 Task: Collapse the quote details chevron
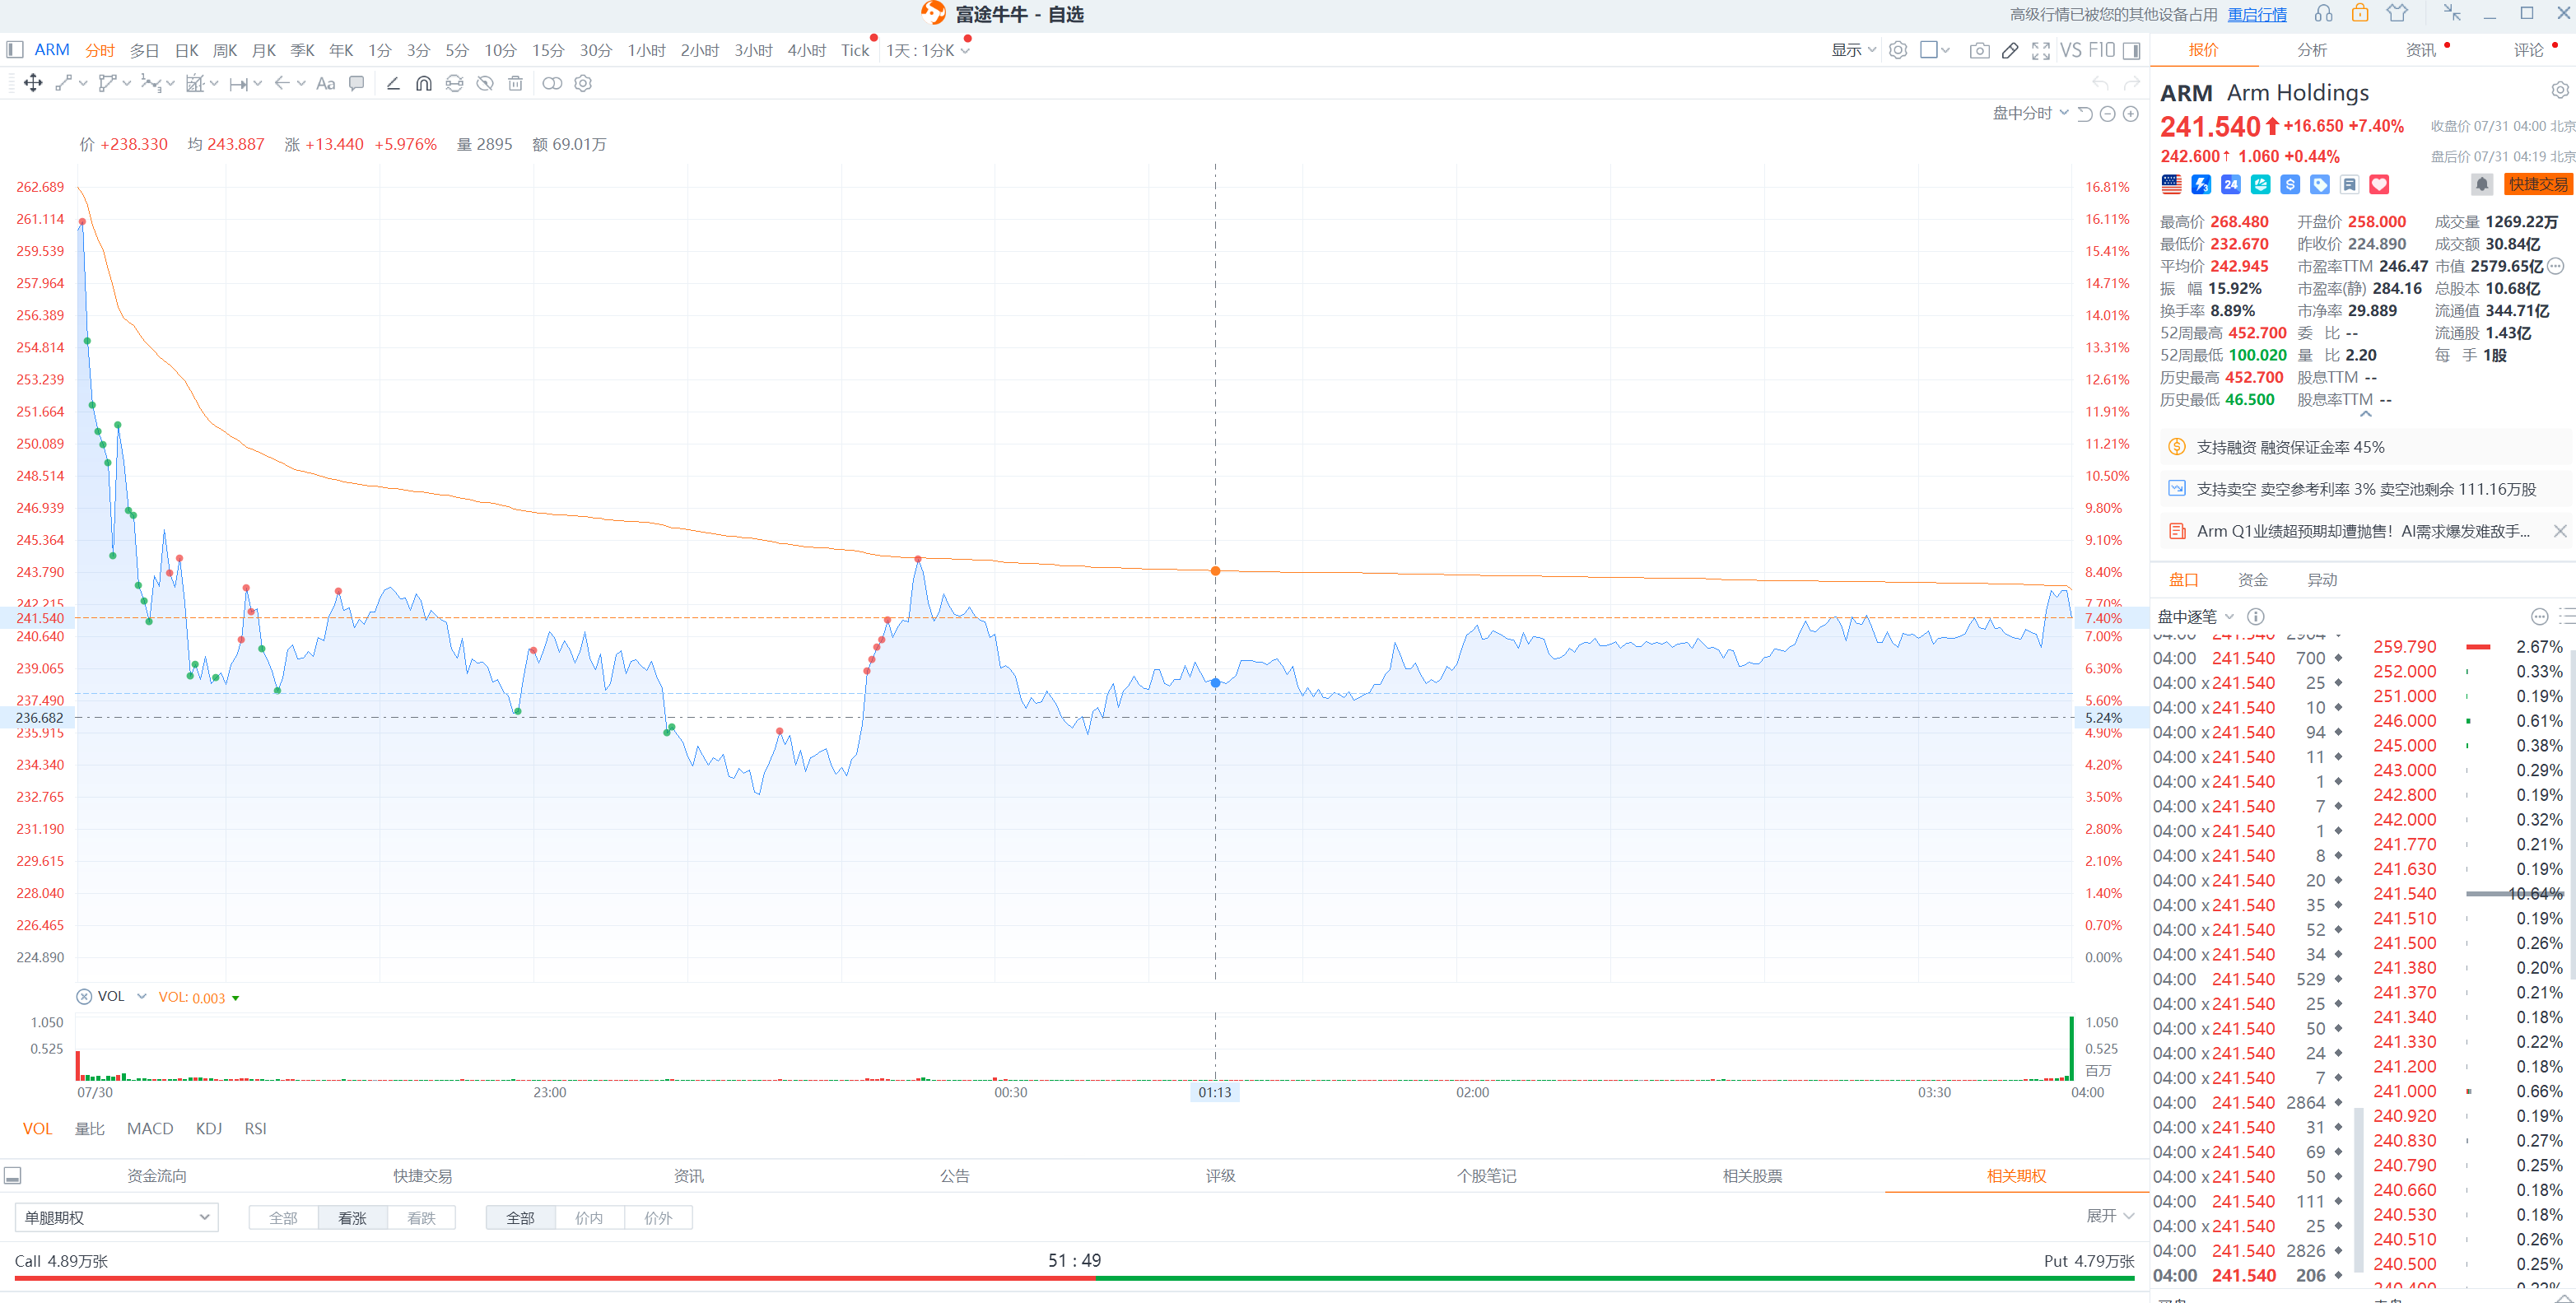pos(2366,414)
